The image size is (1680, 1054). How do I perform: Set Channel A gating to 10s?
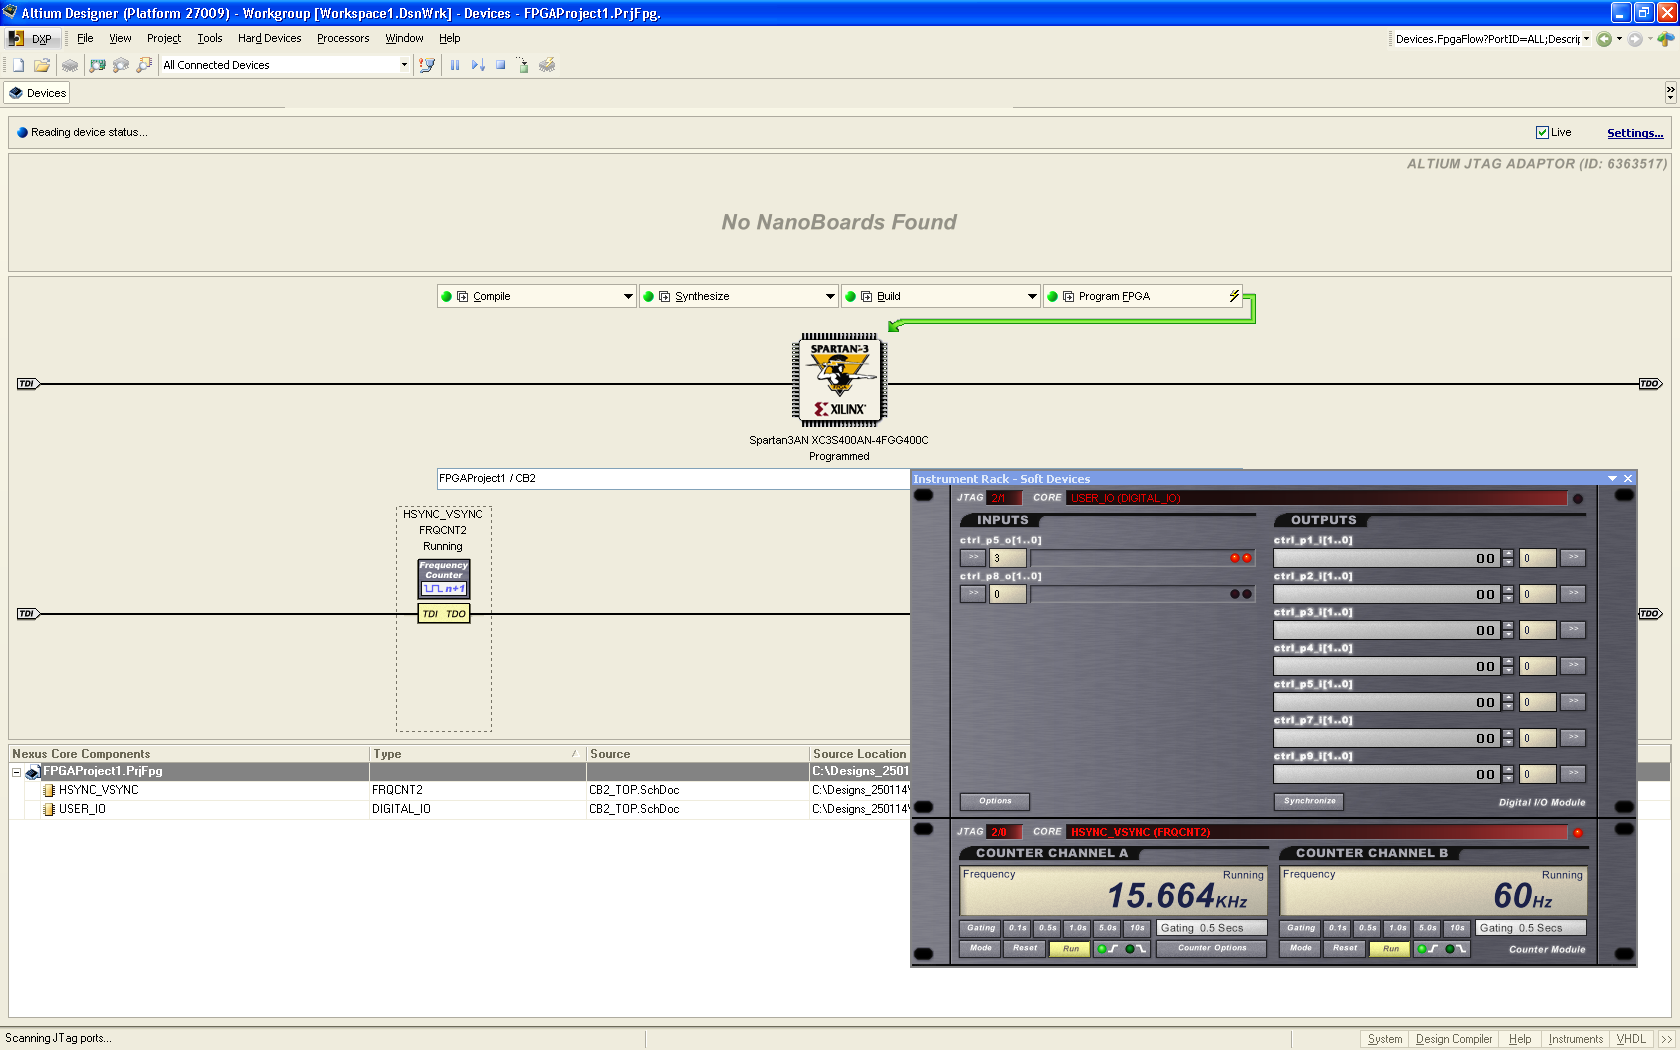click(1137, 928)
